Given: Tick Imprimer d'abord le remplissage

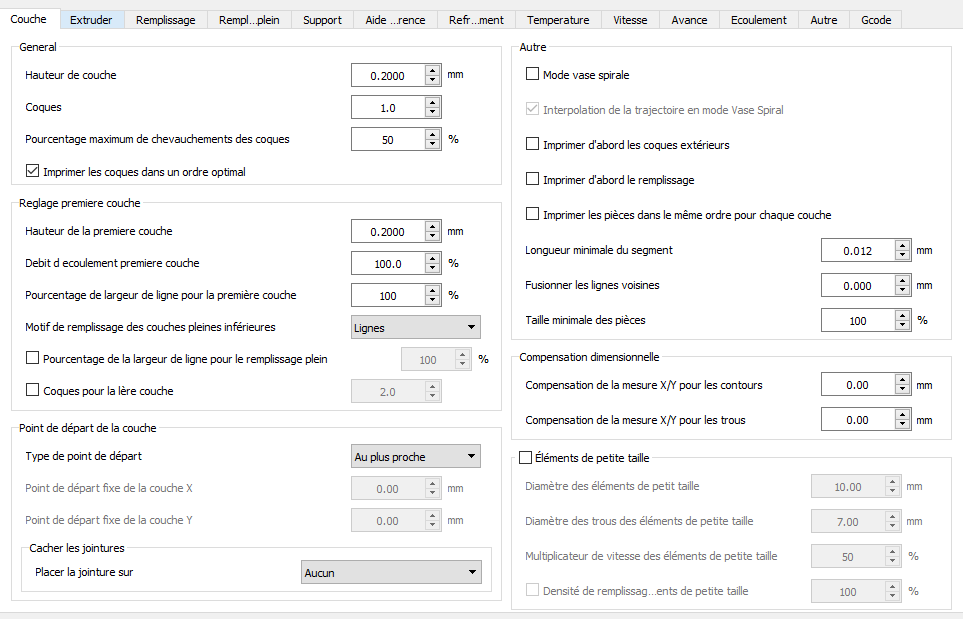Looking at the screenshot, I should 532,180.
